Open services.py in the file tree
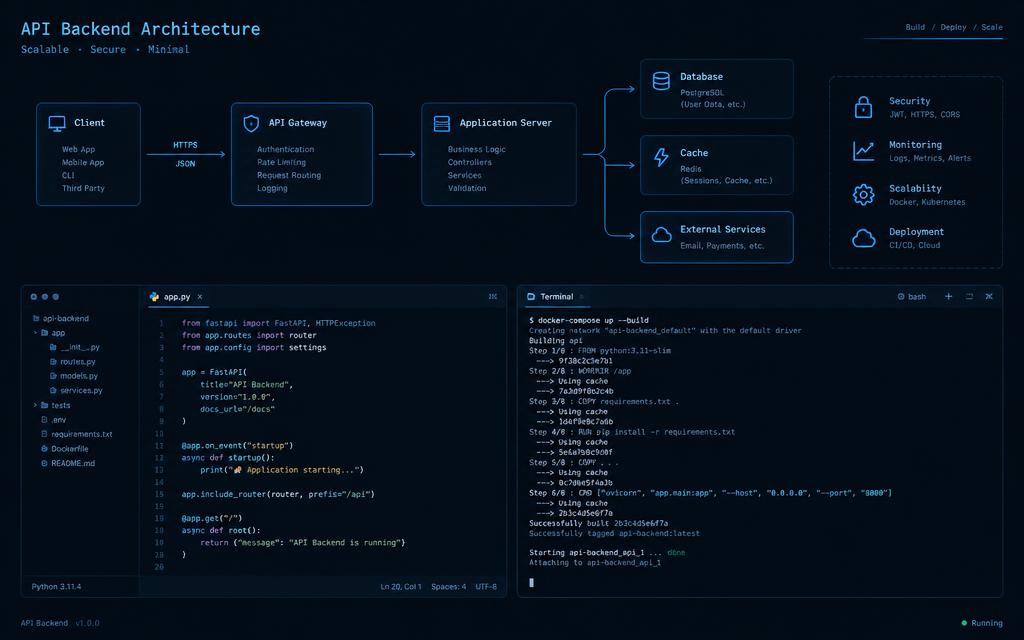This screenshot has width=1024, height=640. (81, 391)
